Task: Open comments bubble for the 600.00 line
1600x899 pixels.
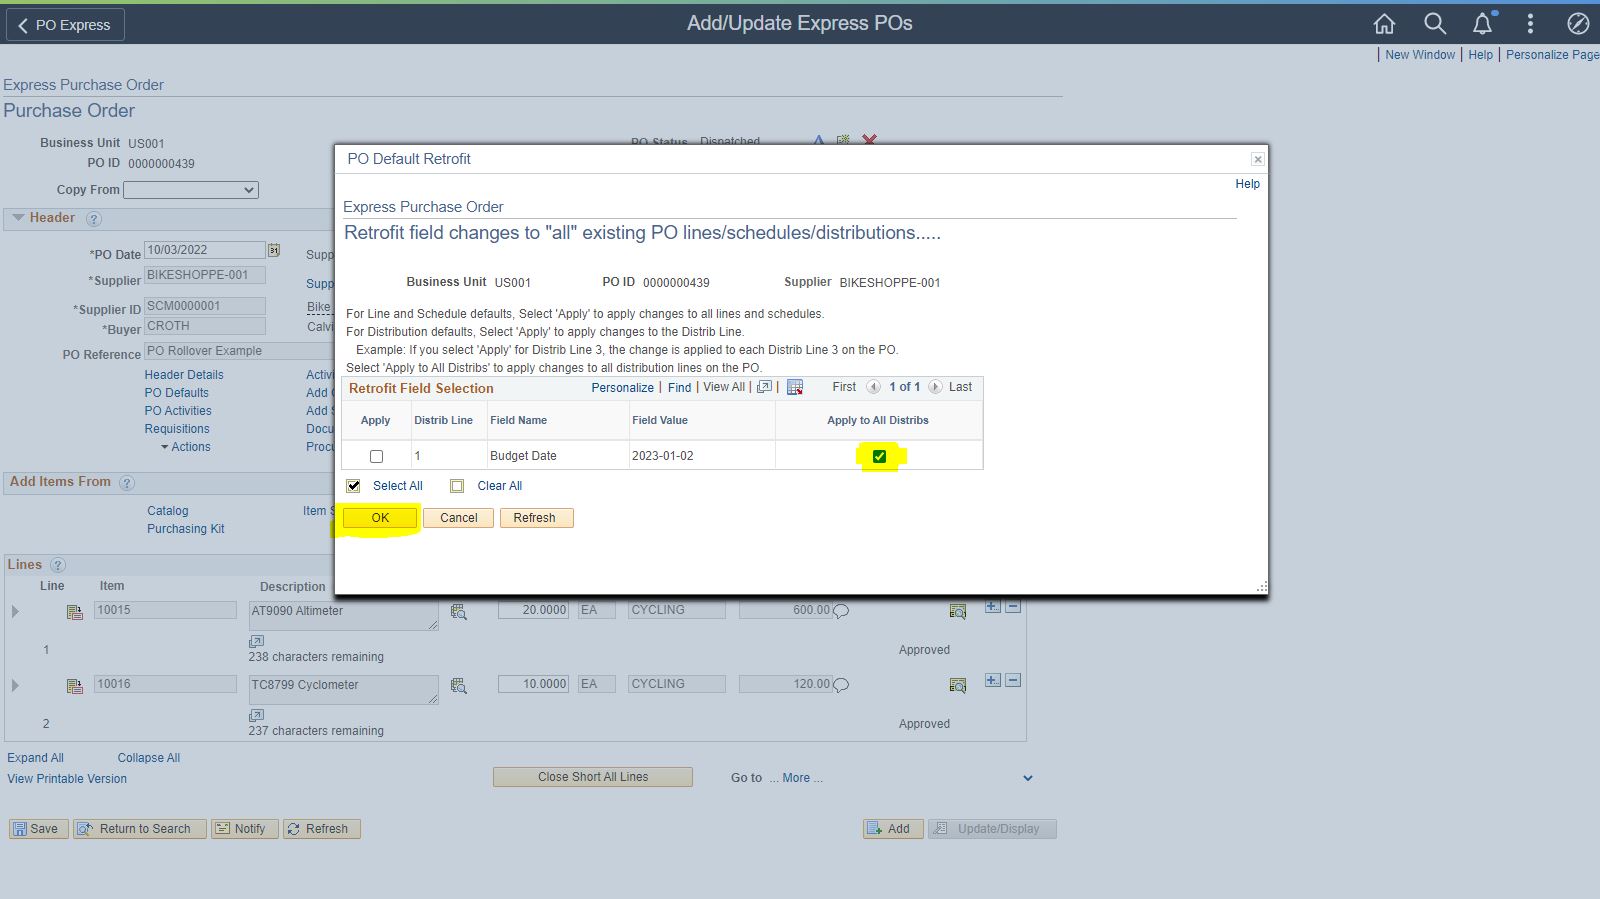Action: pyautogui.click(x=841, y=611)
